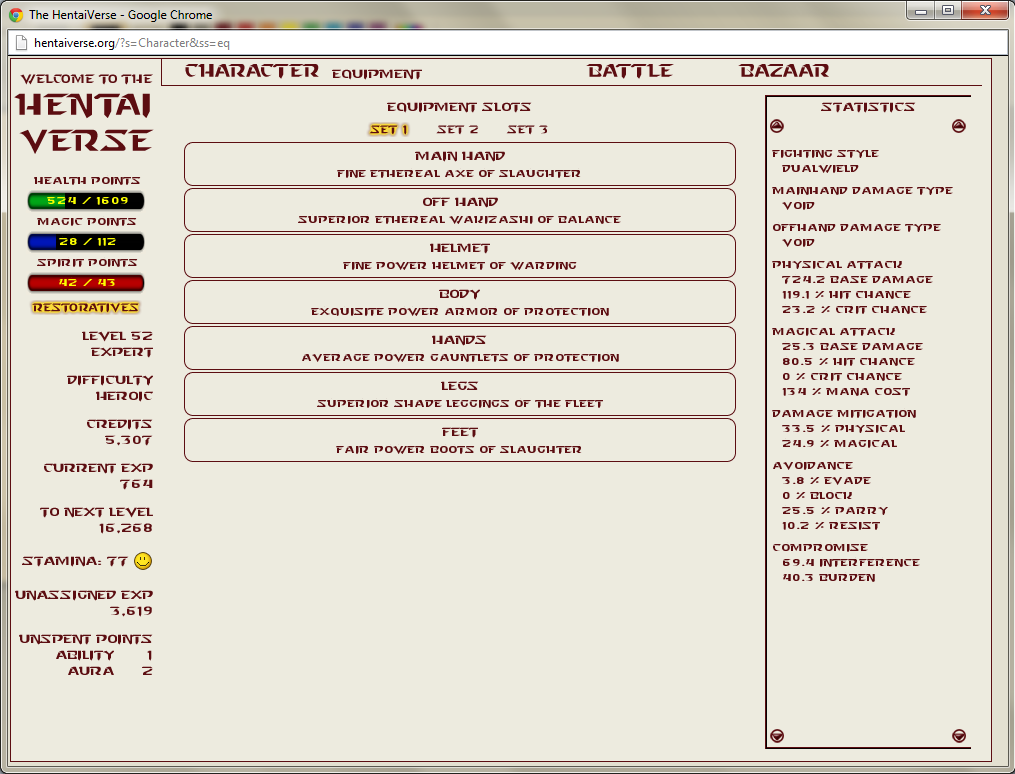
Task: Click the 10.2 % Resist stat
Action: pos(831,525)
